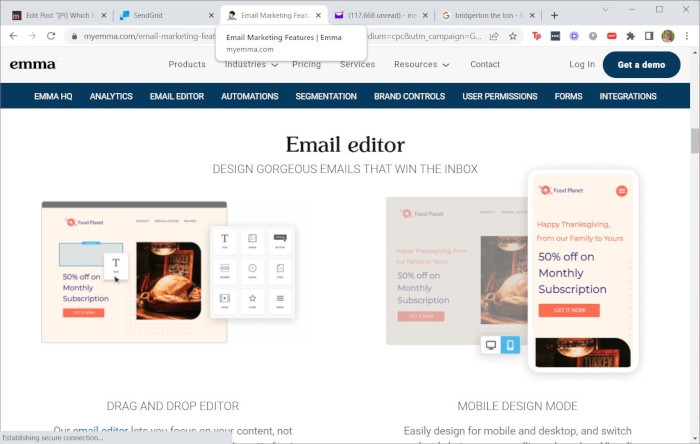Close the Email Marketing Features tab
Image resolution: width=700 pixels, height=444 pixels.
318,15
